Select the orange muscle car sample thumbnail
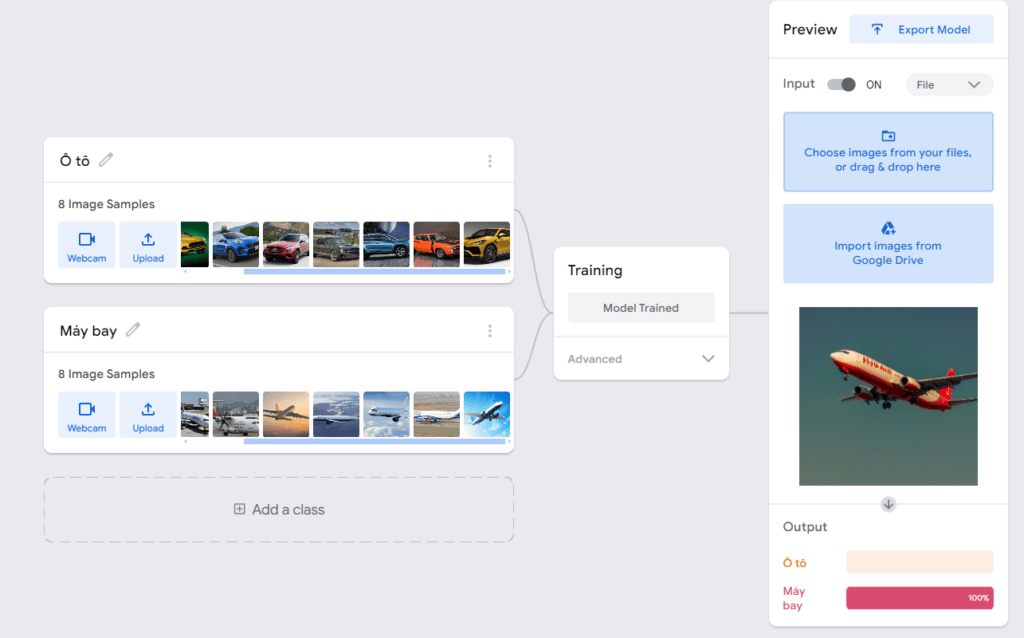Screen dimensions: 1024x638 (x=436, y=244)
